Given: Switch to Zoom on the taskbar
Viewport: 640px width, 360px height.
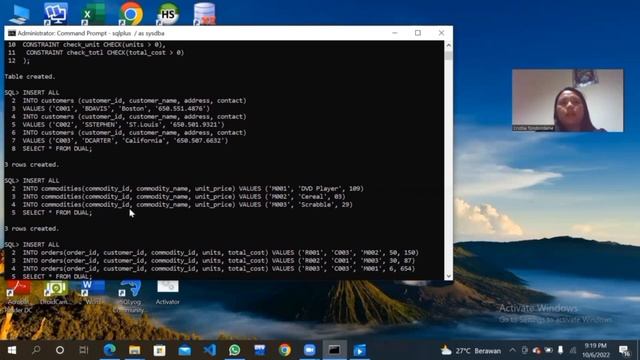Looking at the screenshot, I should 309,350.
